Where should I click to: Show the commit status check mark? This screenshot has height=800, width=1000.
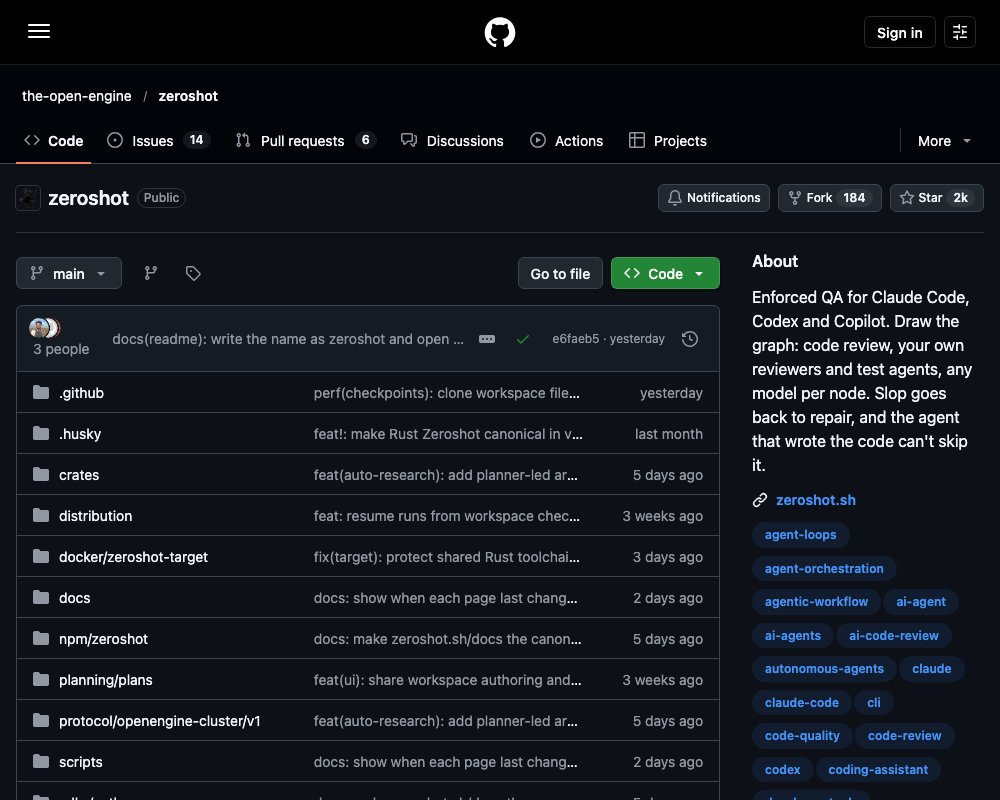(523, 339)
